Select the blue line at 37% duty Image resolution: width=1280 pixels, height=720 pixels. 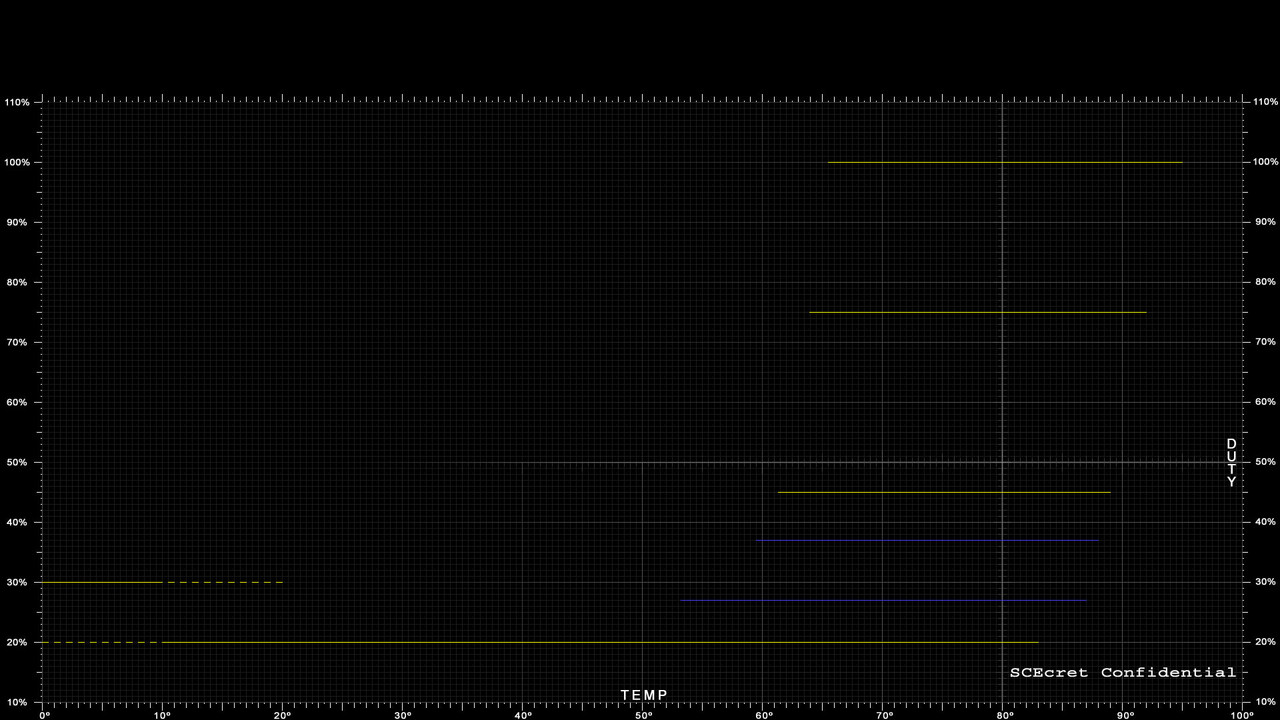coord(927,540)
